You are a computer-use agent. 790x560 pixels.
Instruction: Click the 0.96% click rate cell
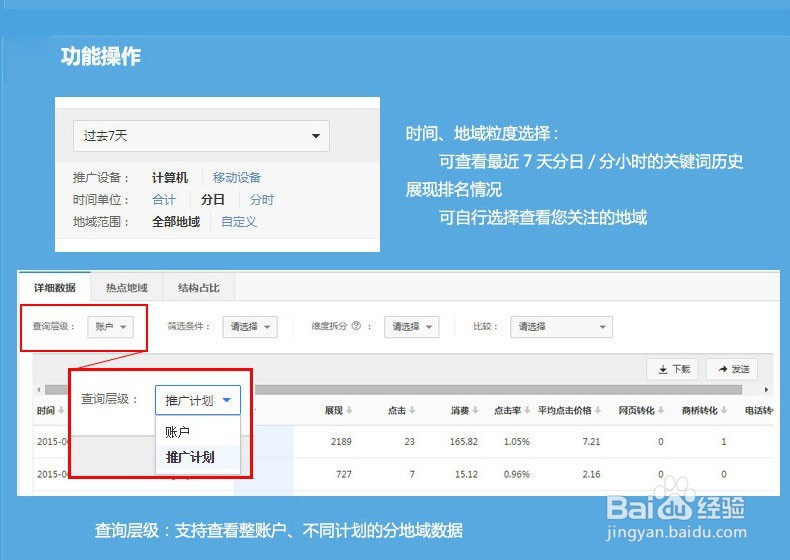516,474
